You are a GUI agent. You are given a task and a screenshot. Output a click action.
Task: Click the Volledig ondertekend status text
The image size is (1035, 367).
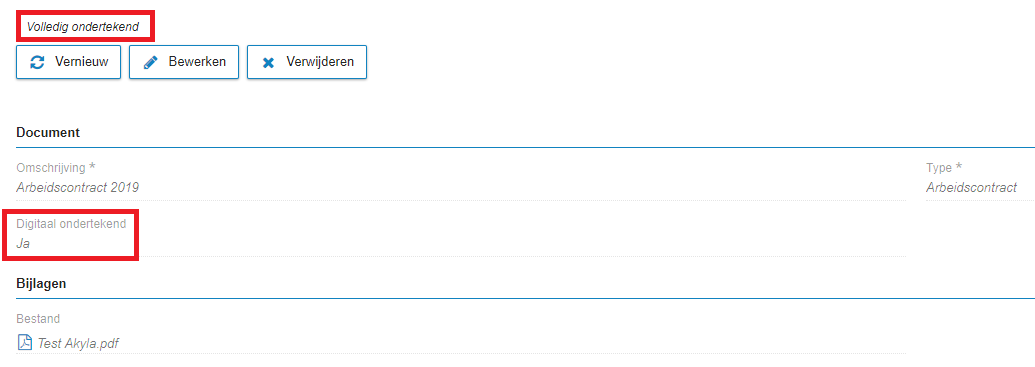click(83, 27)
